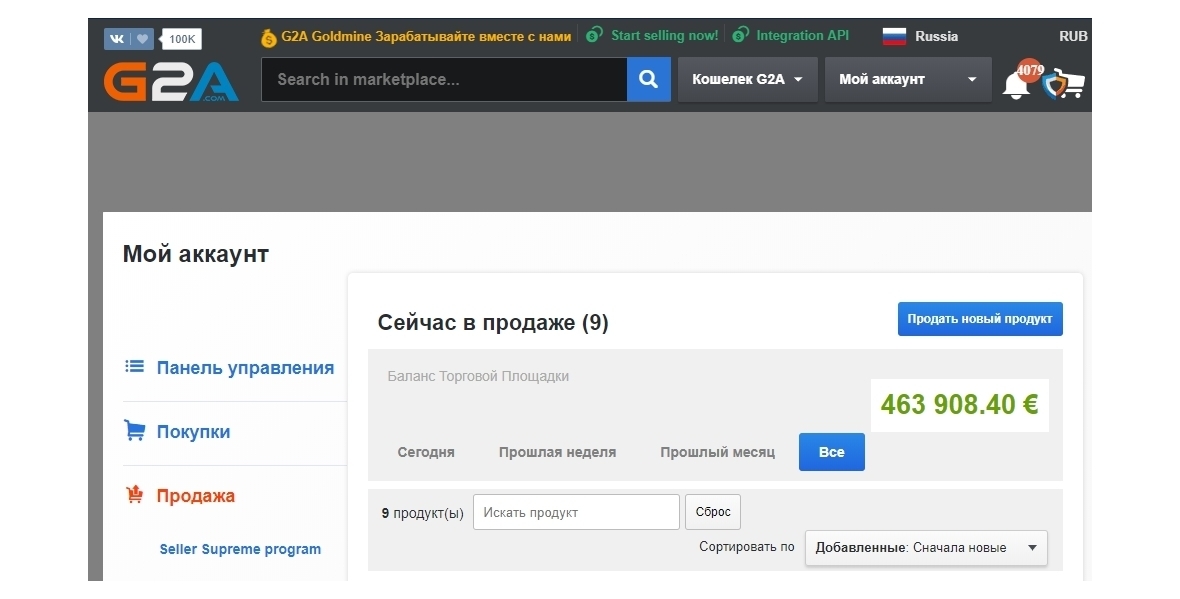1180x599 pixels.
Task: Click the VK social network icon
Action: [x=117, y=38]
